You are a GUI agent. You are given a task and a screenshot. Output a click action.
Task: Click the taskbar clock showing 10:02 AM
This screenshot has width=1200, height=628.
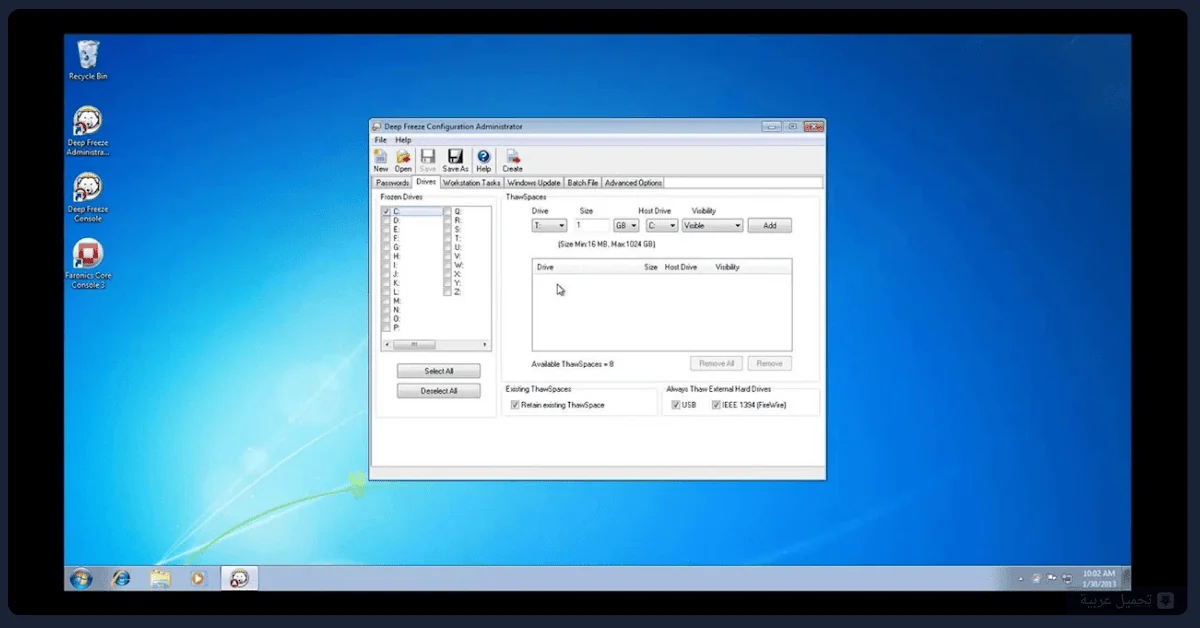1099,578
